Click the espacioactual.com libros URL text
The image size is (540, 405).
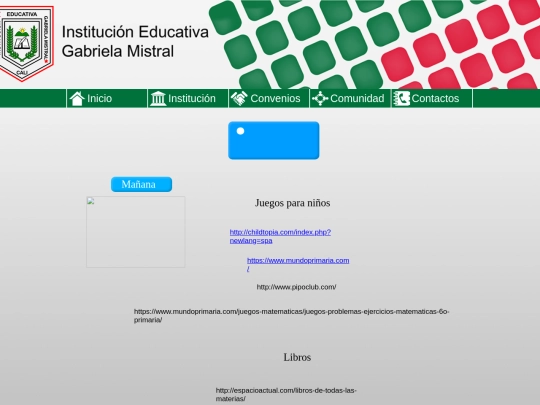click(x=286, y=394)
